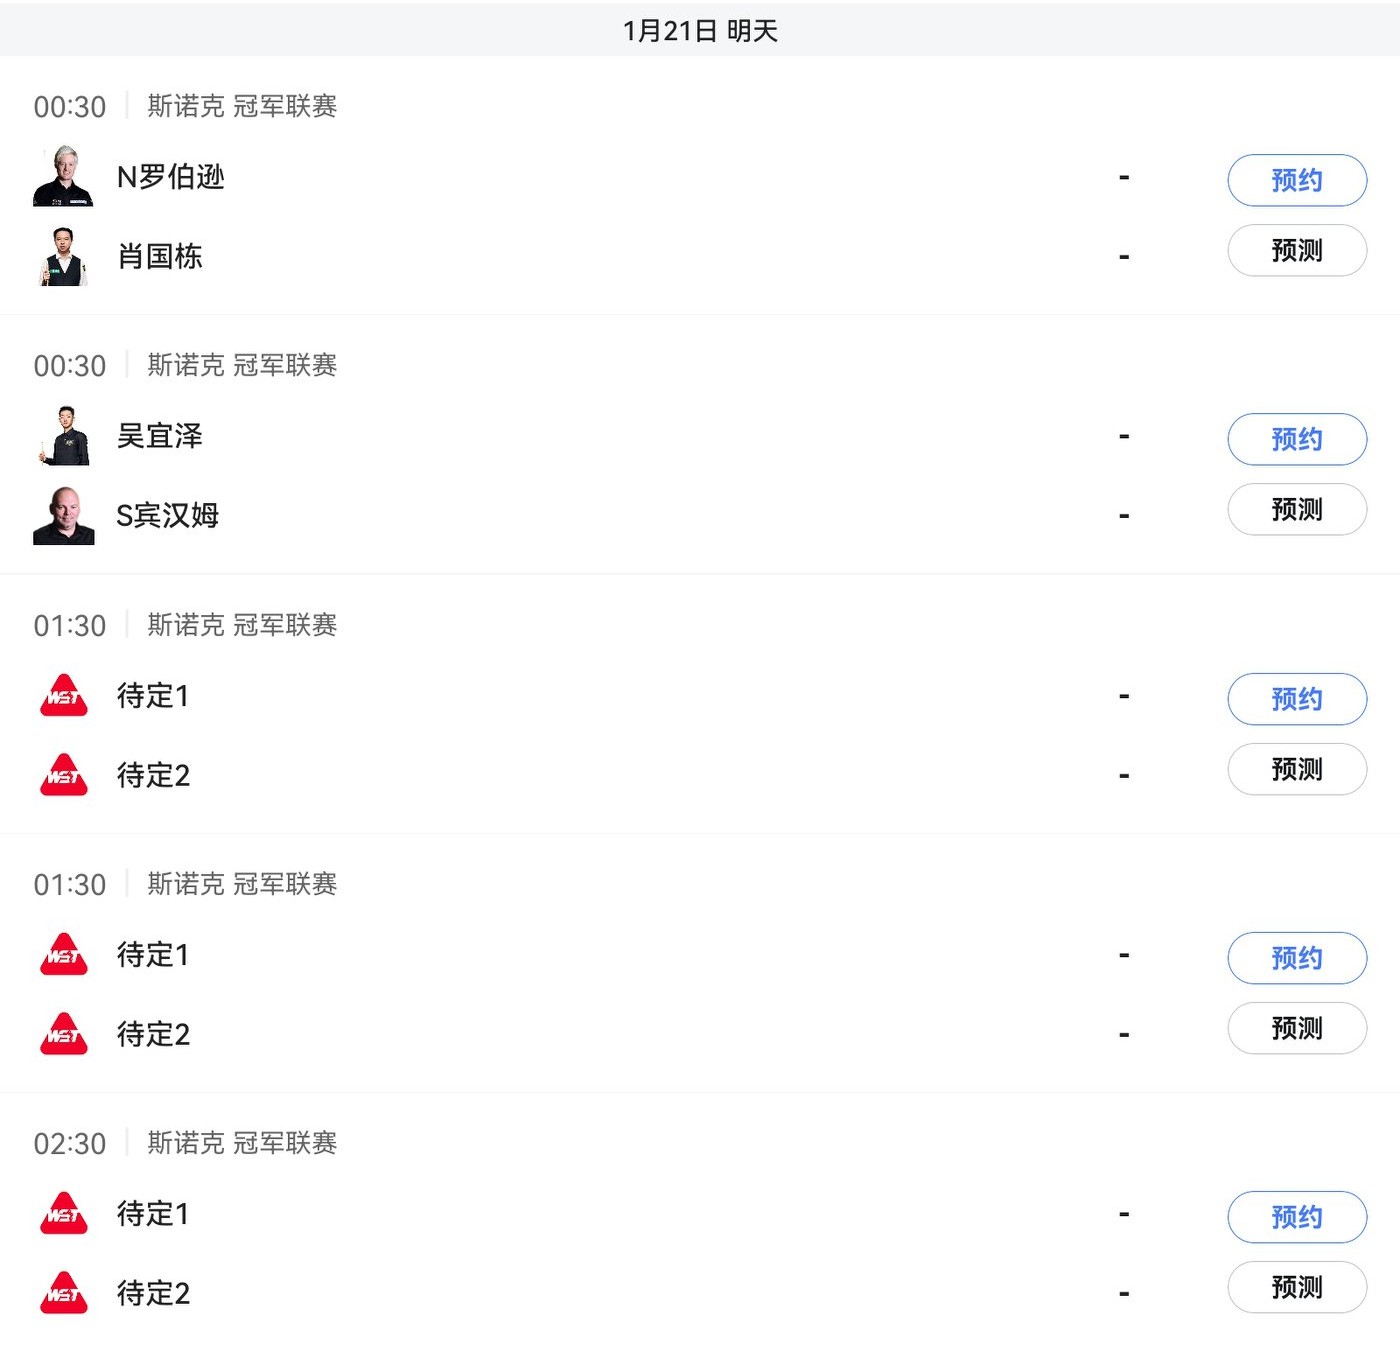
Task: Open 预测 for the 02:30 match
Action: [x=1296, y=1287]
